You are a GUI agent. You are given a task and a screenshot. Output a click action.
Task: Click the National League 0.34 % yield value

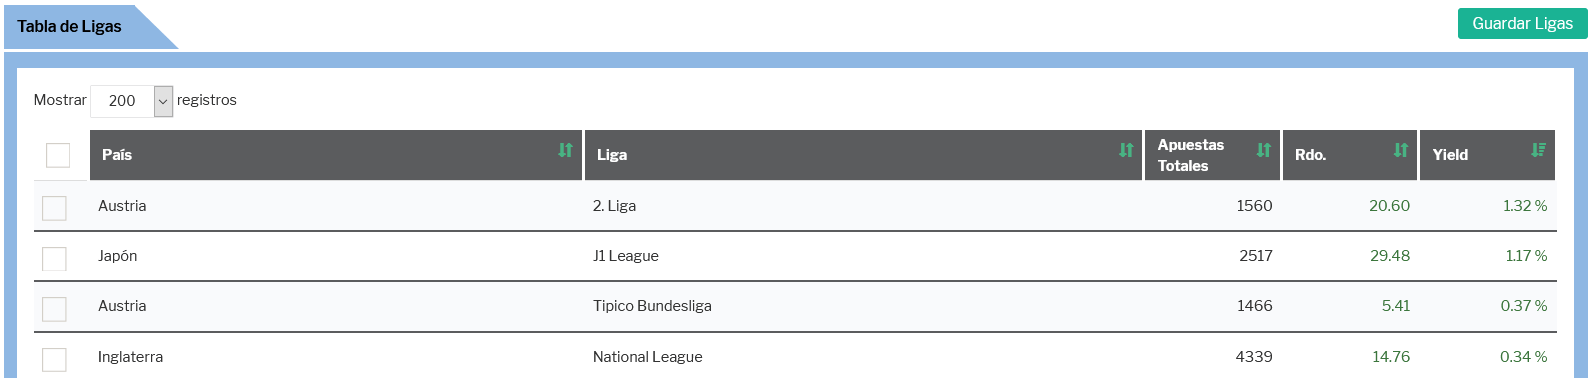pos(1523,357)
